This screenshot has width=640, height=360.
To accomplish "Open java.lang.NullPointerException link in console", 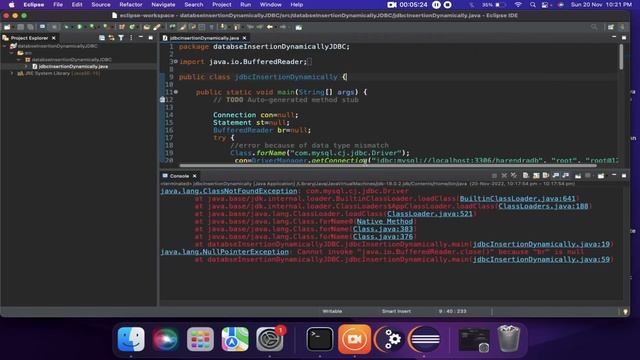I will 224,252.
